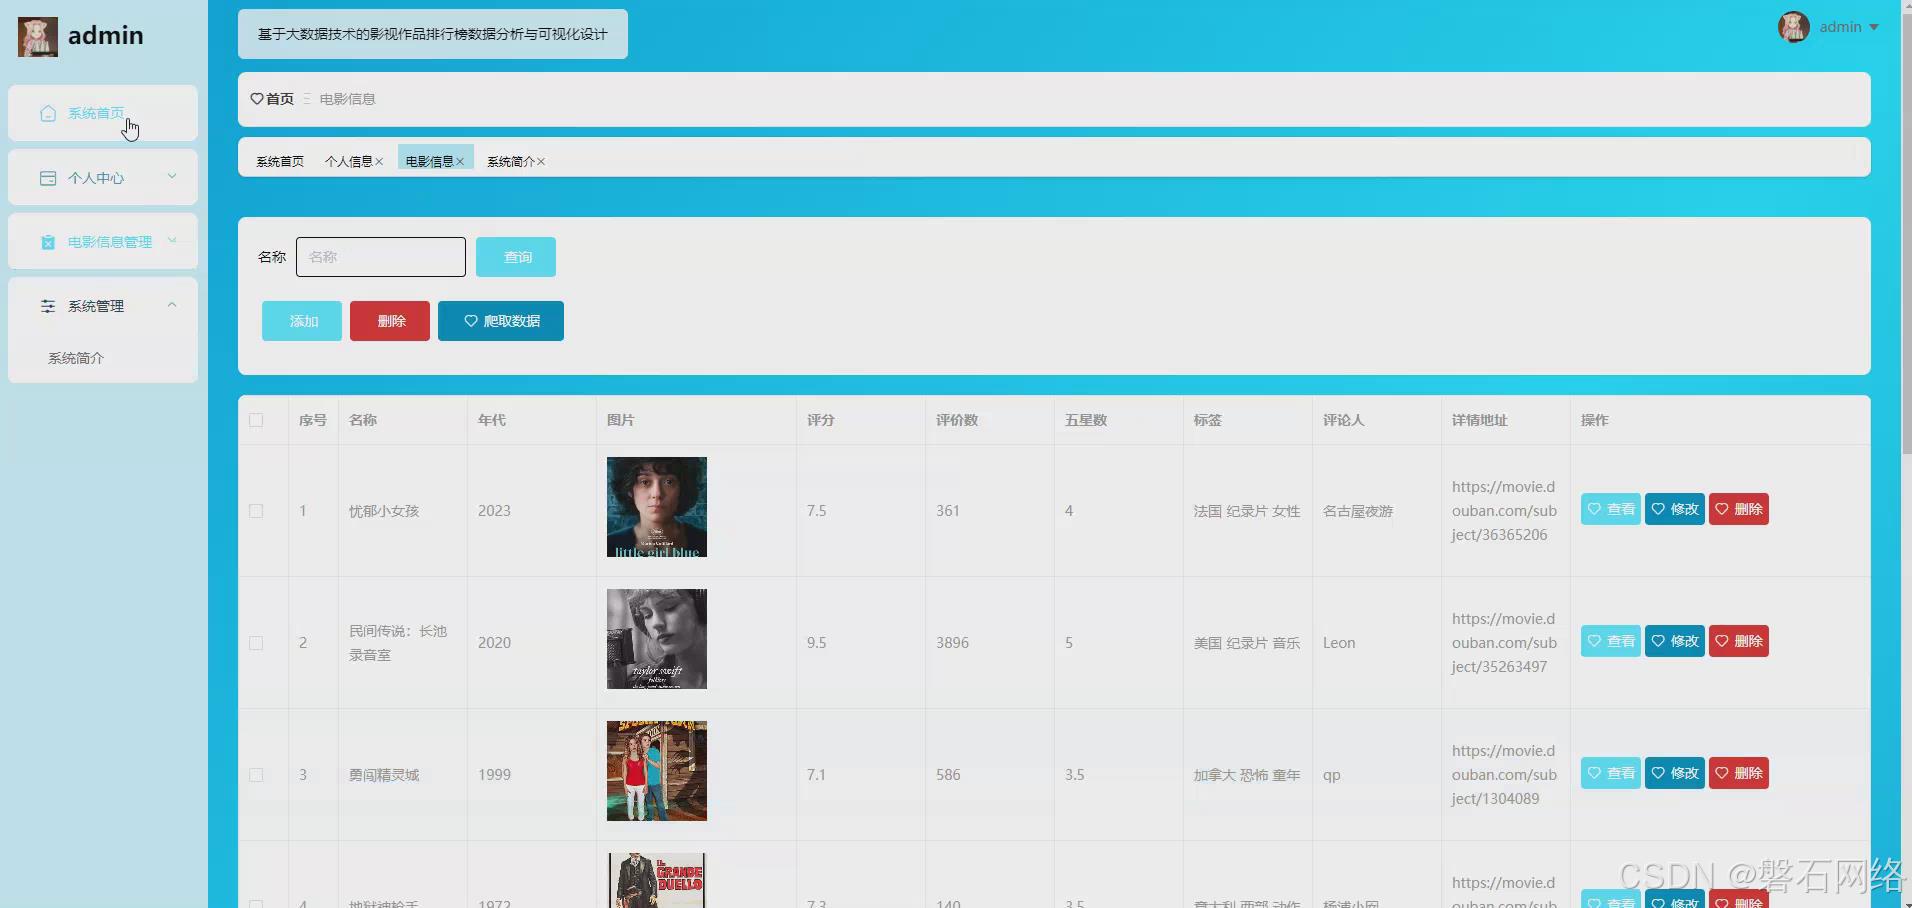Open the 电影信息管理 sidebar menu
Image resolution: width=1912 pixels, height=908 pixels.
click(x=103, y=241)
